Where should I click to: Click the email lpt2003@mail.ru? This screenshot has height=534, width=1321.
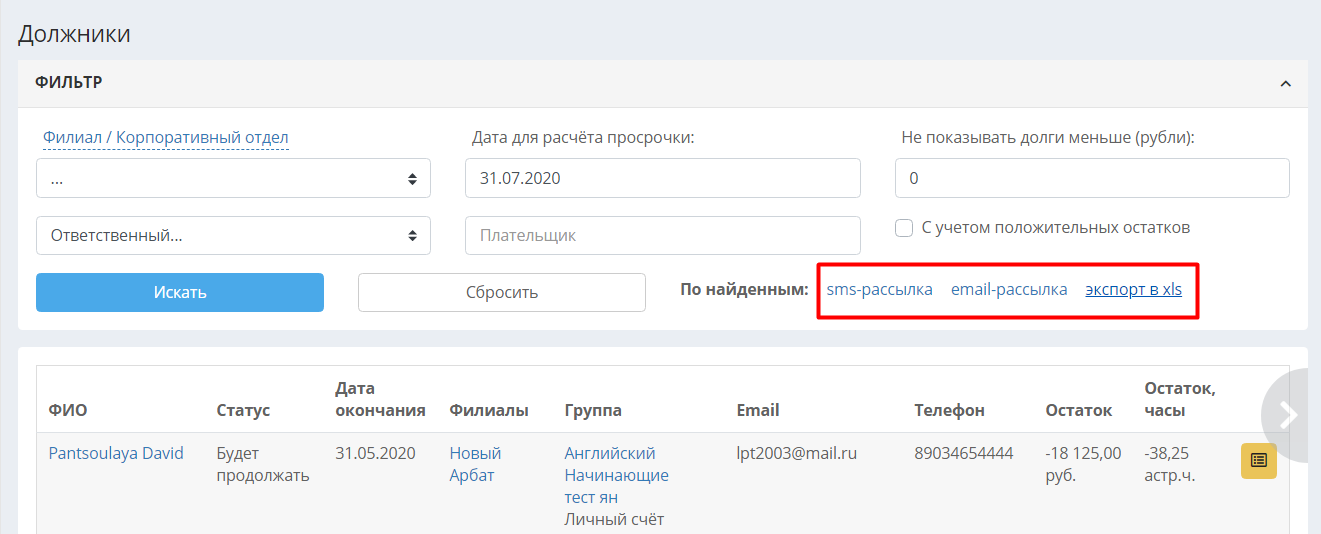coord(796,453)
